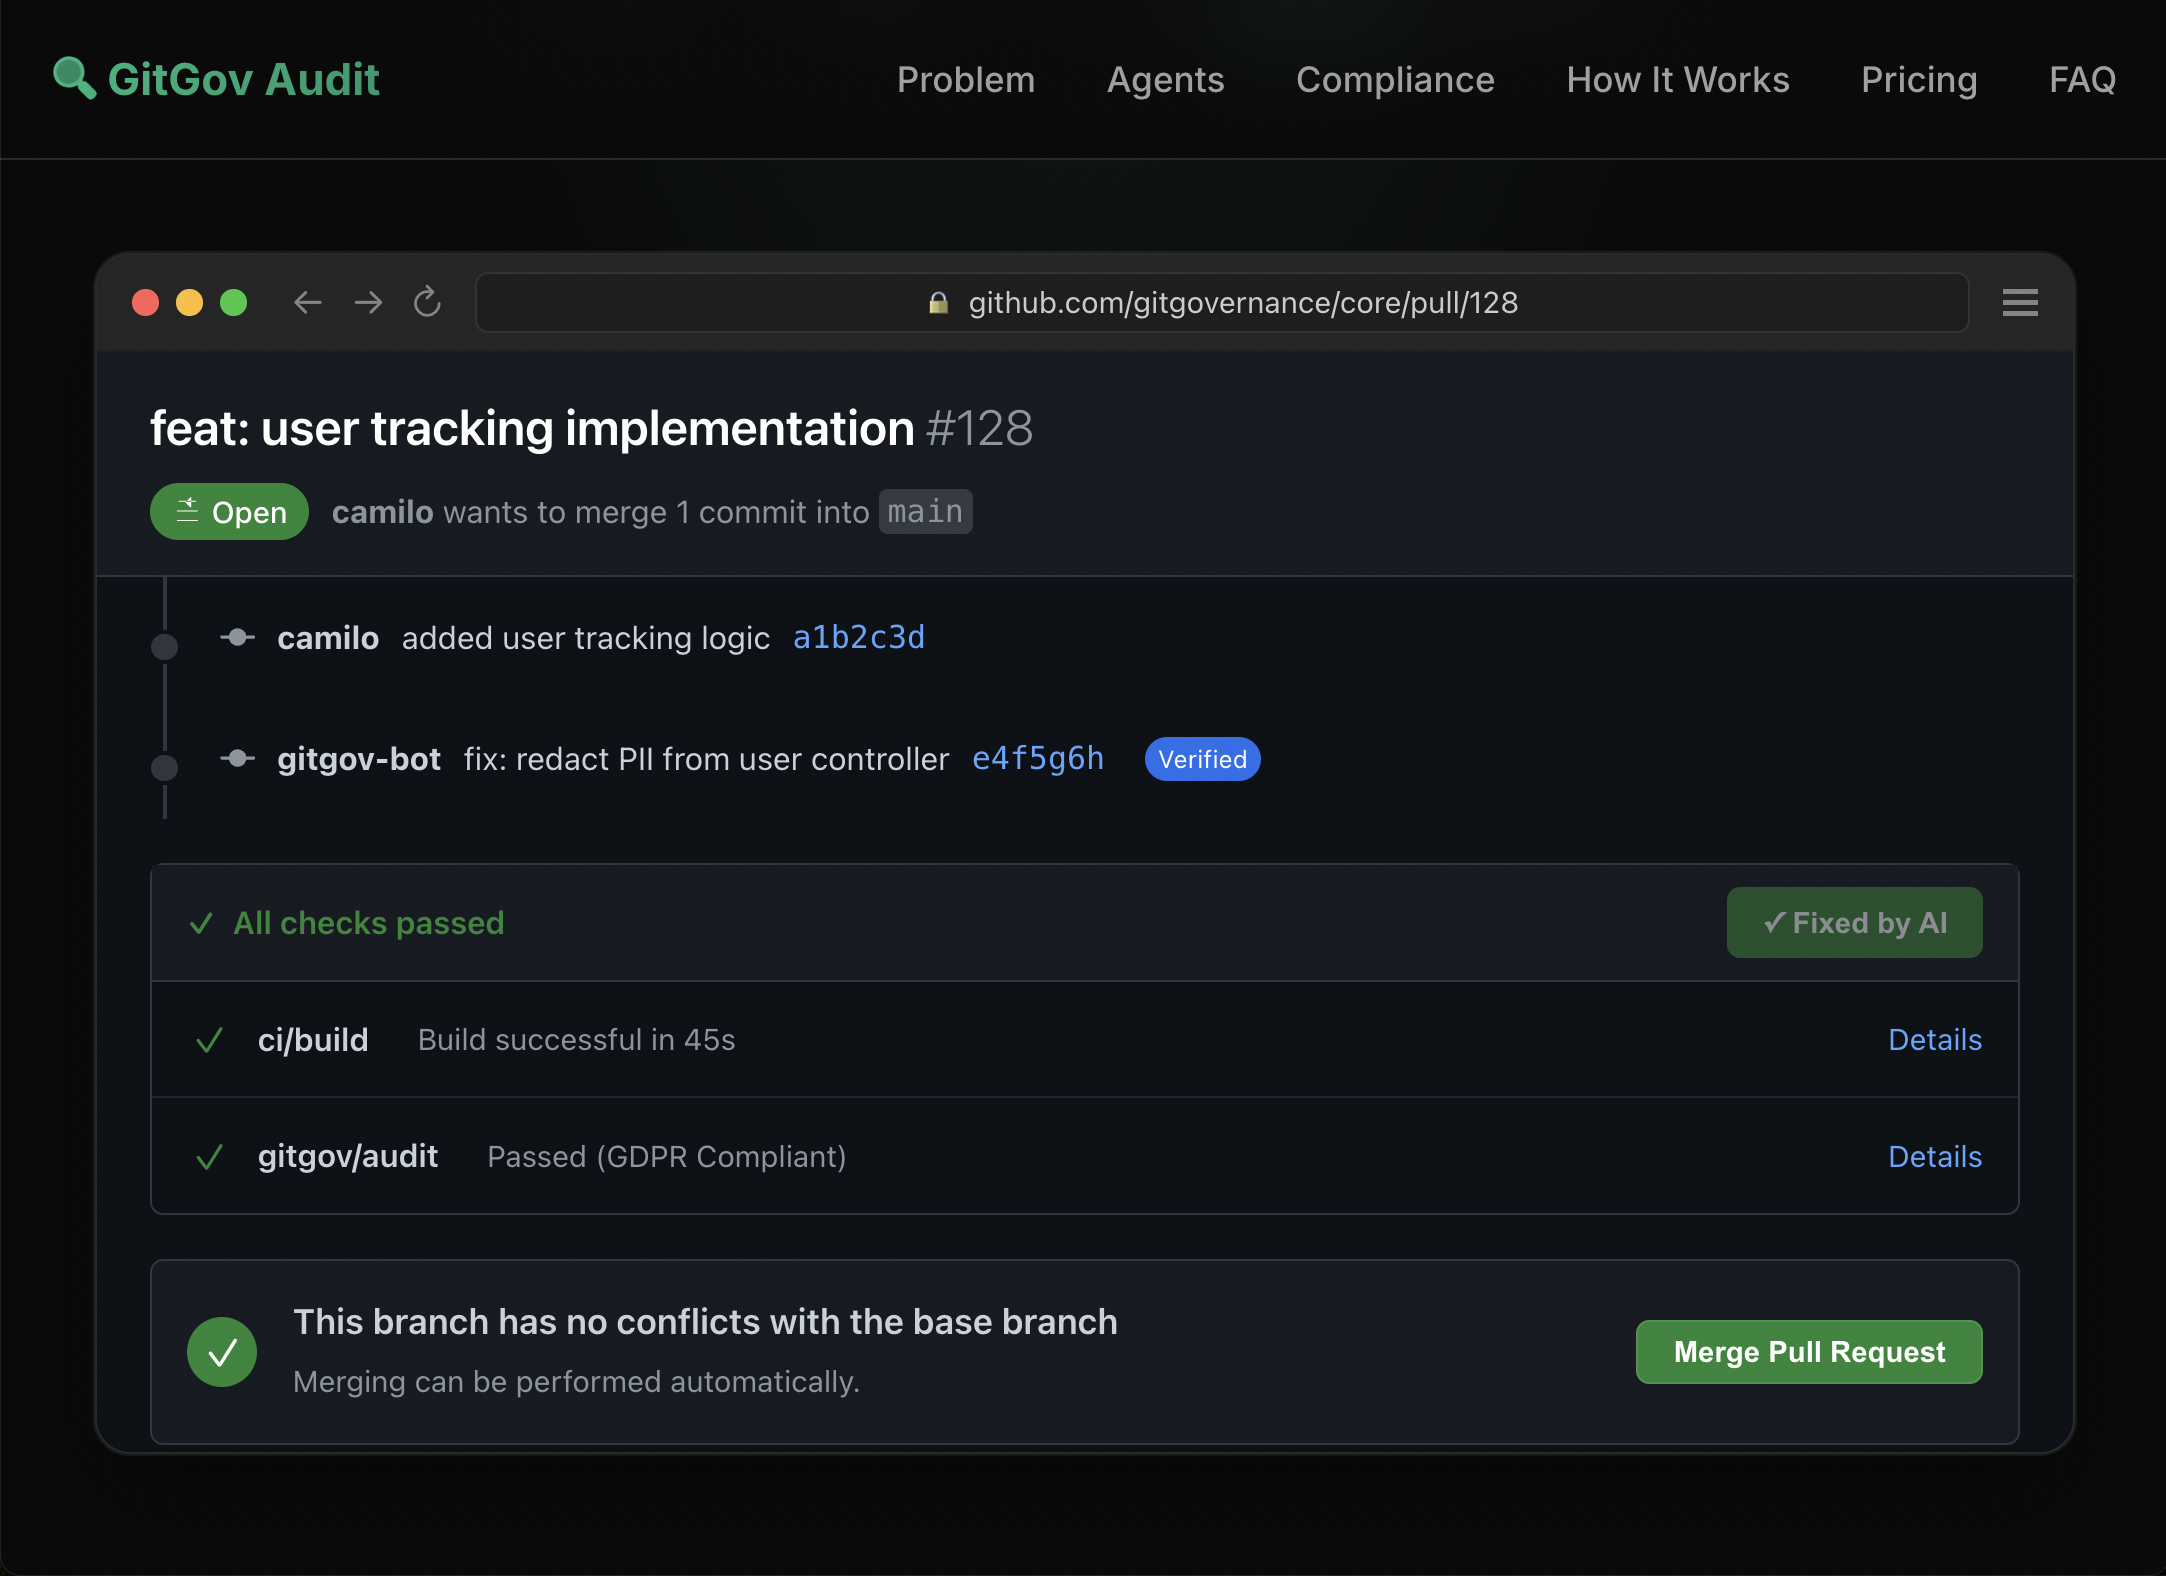Go to the Compliance nav item
The height and width of the screenshot is (1576, 2166).
point(1394,80)
